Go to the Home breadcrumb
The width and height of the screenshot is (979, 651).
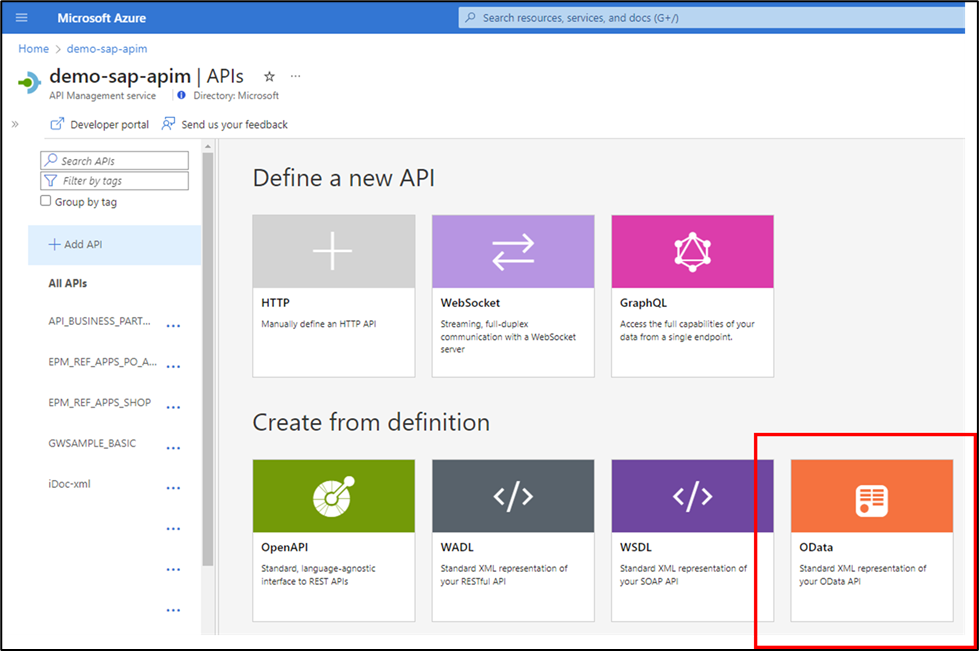click(x=34, y=49)
